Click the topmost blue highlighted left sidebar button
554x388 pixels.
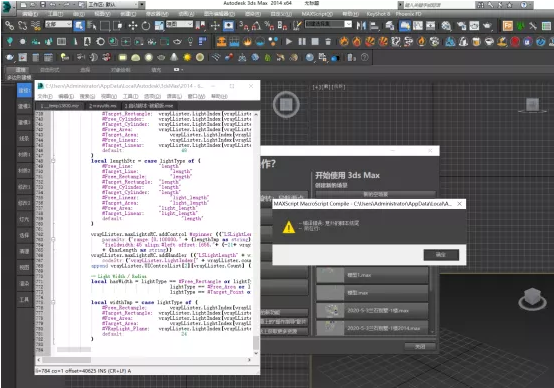tap(24, 90)
